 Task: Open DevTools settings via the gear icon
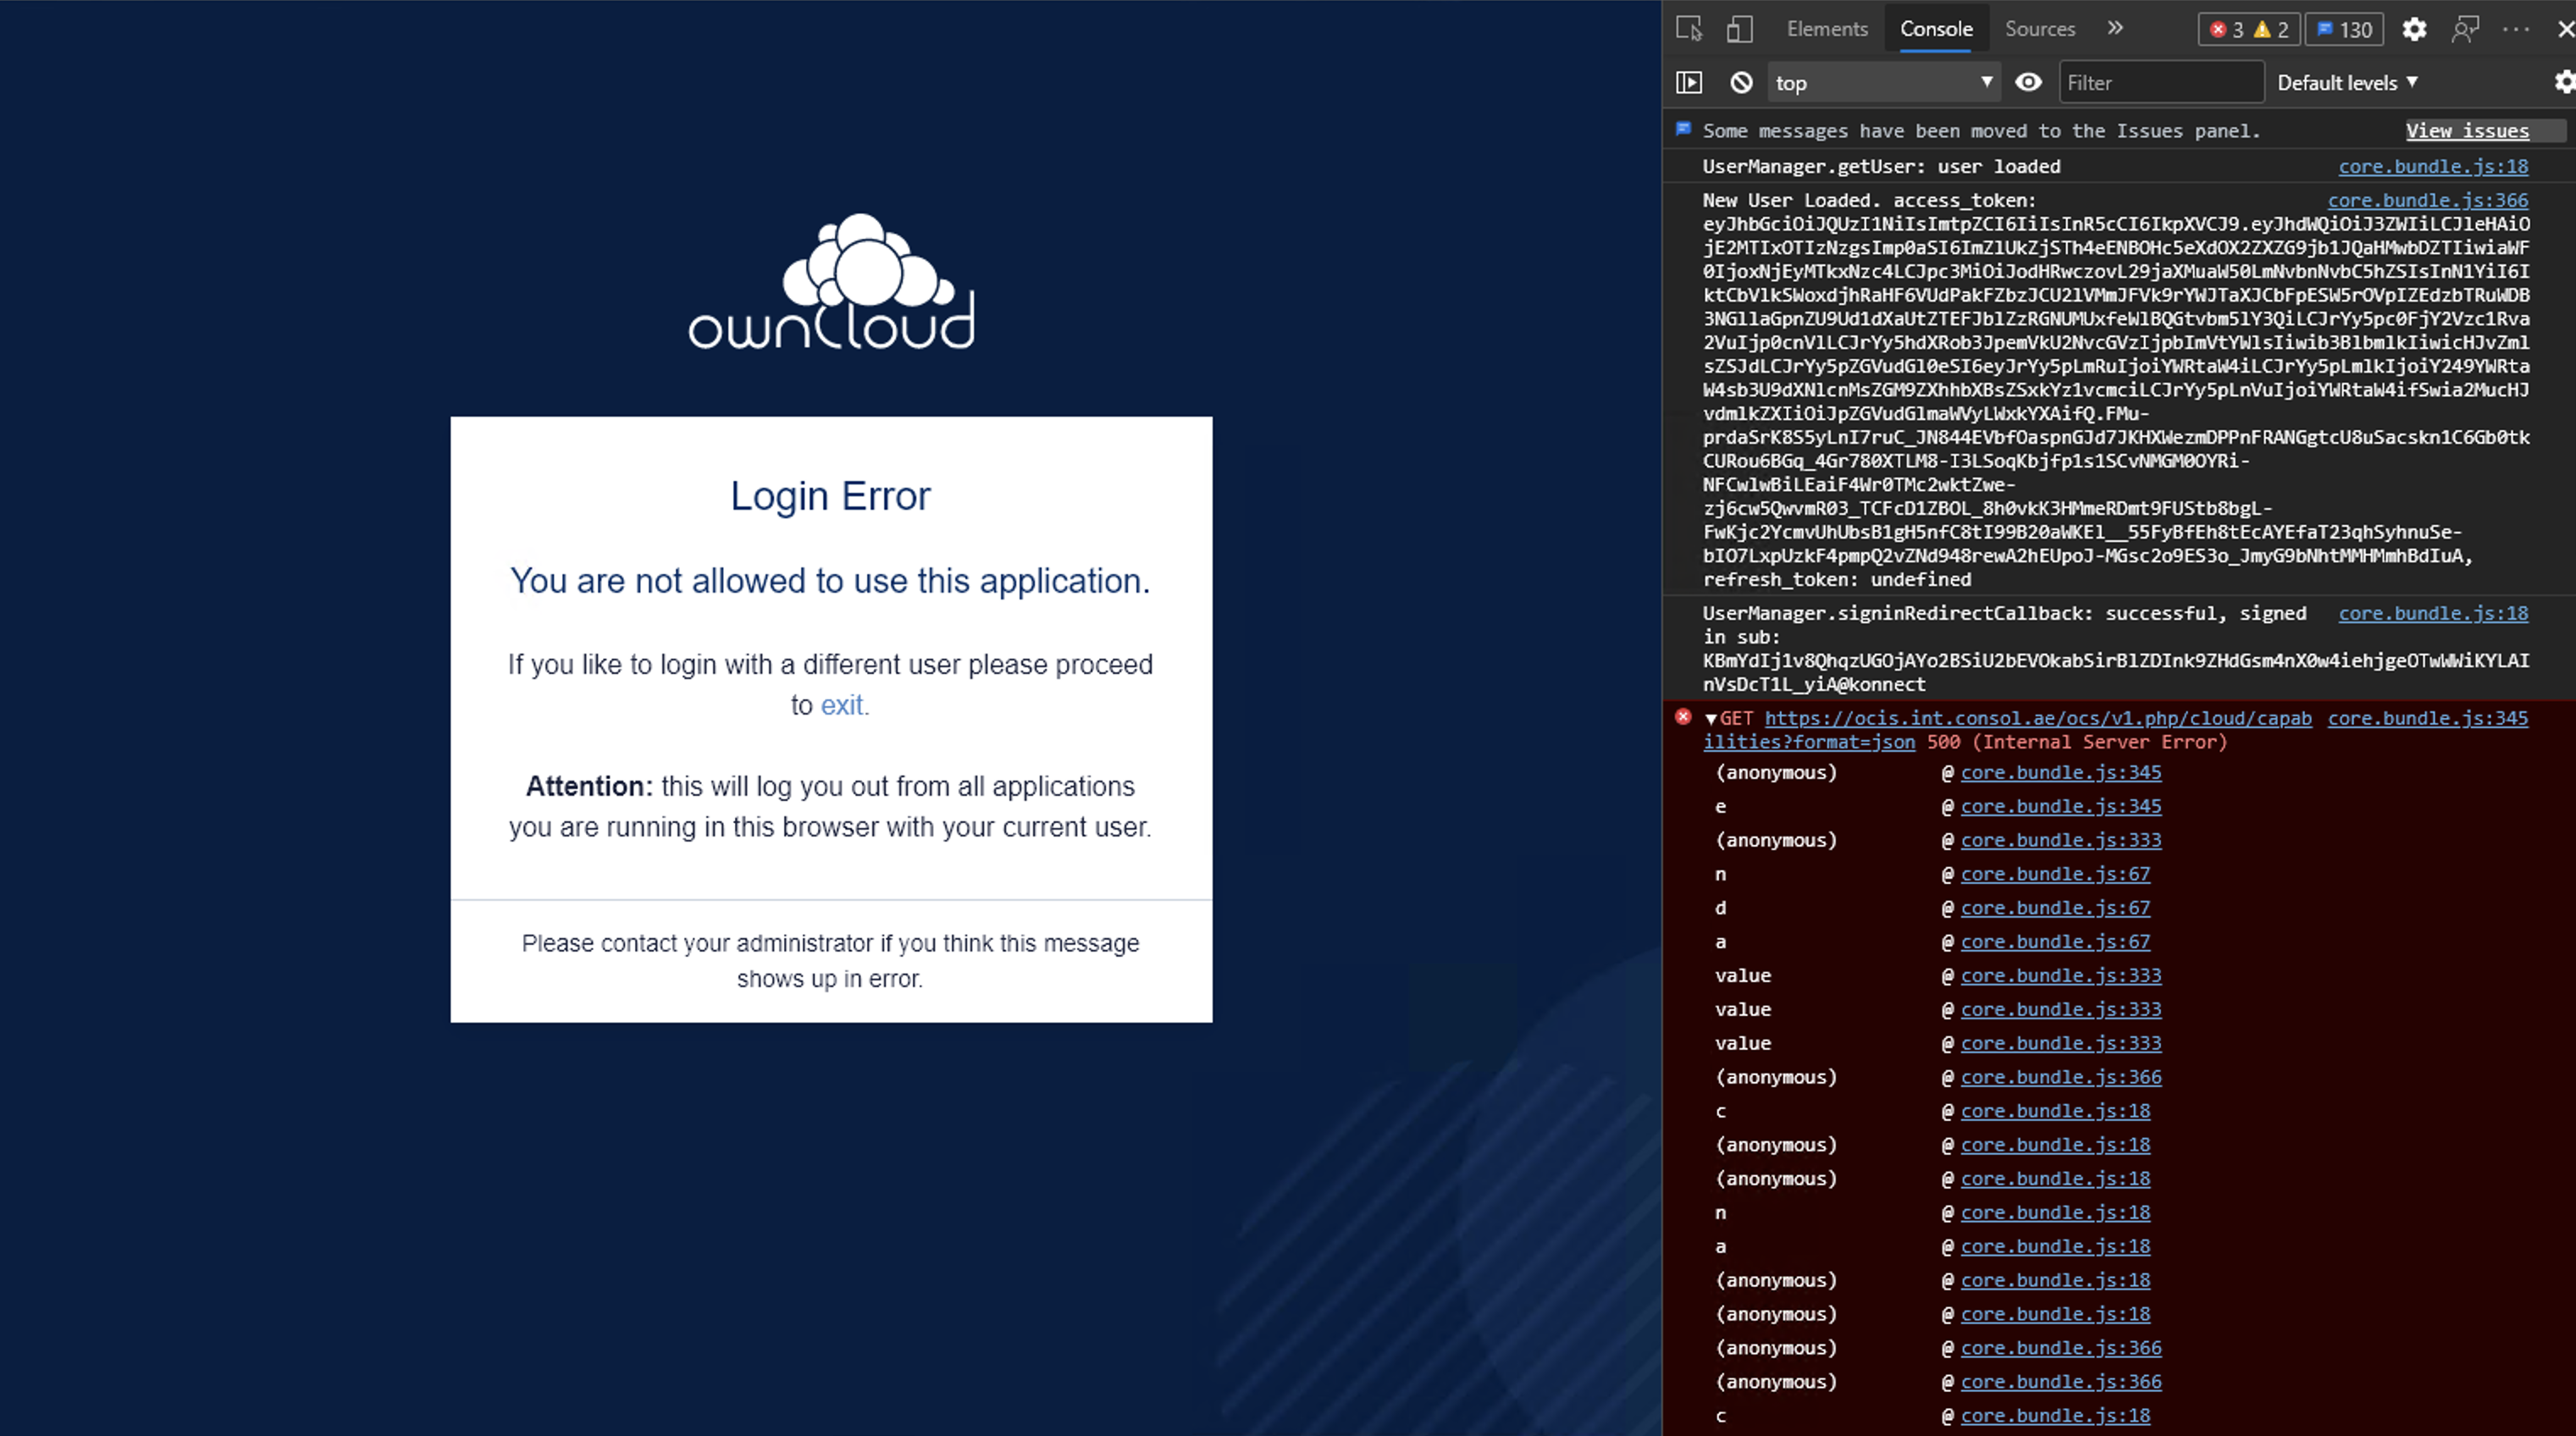point(2414,30)
